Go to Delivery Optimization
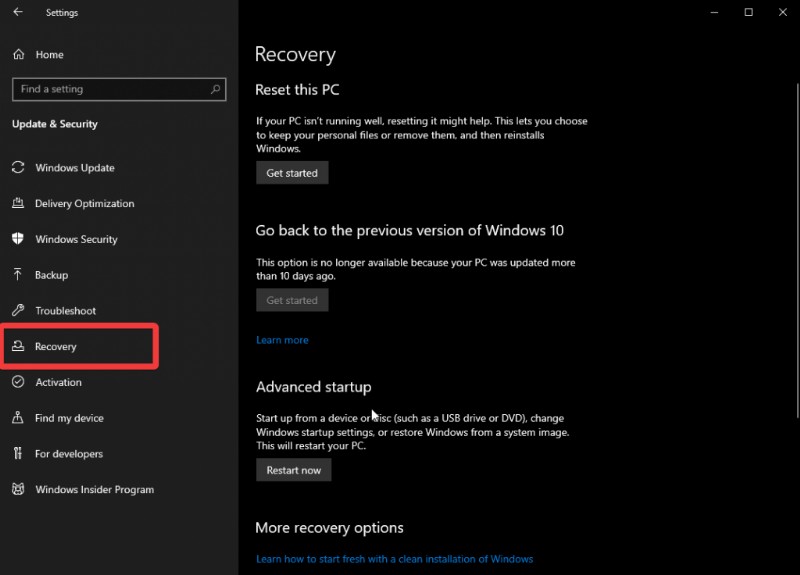The height and width of the screenshot is (575, 800). coord(85,204)
